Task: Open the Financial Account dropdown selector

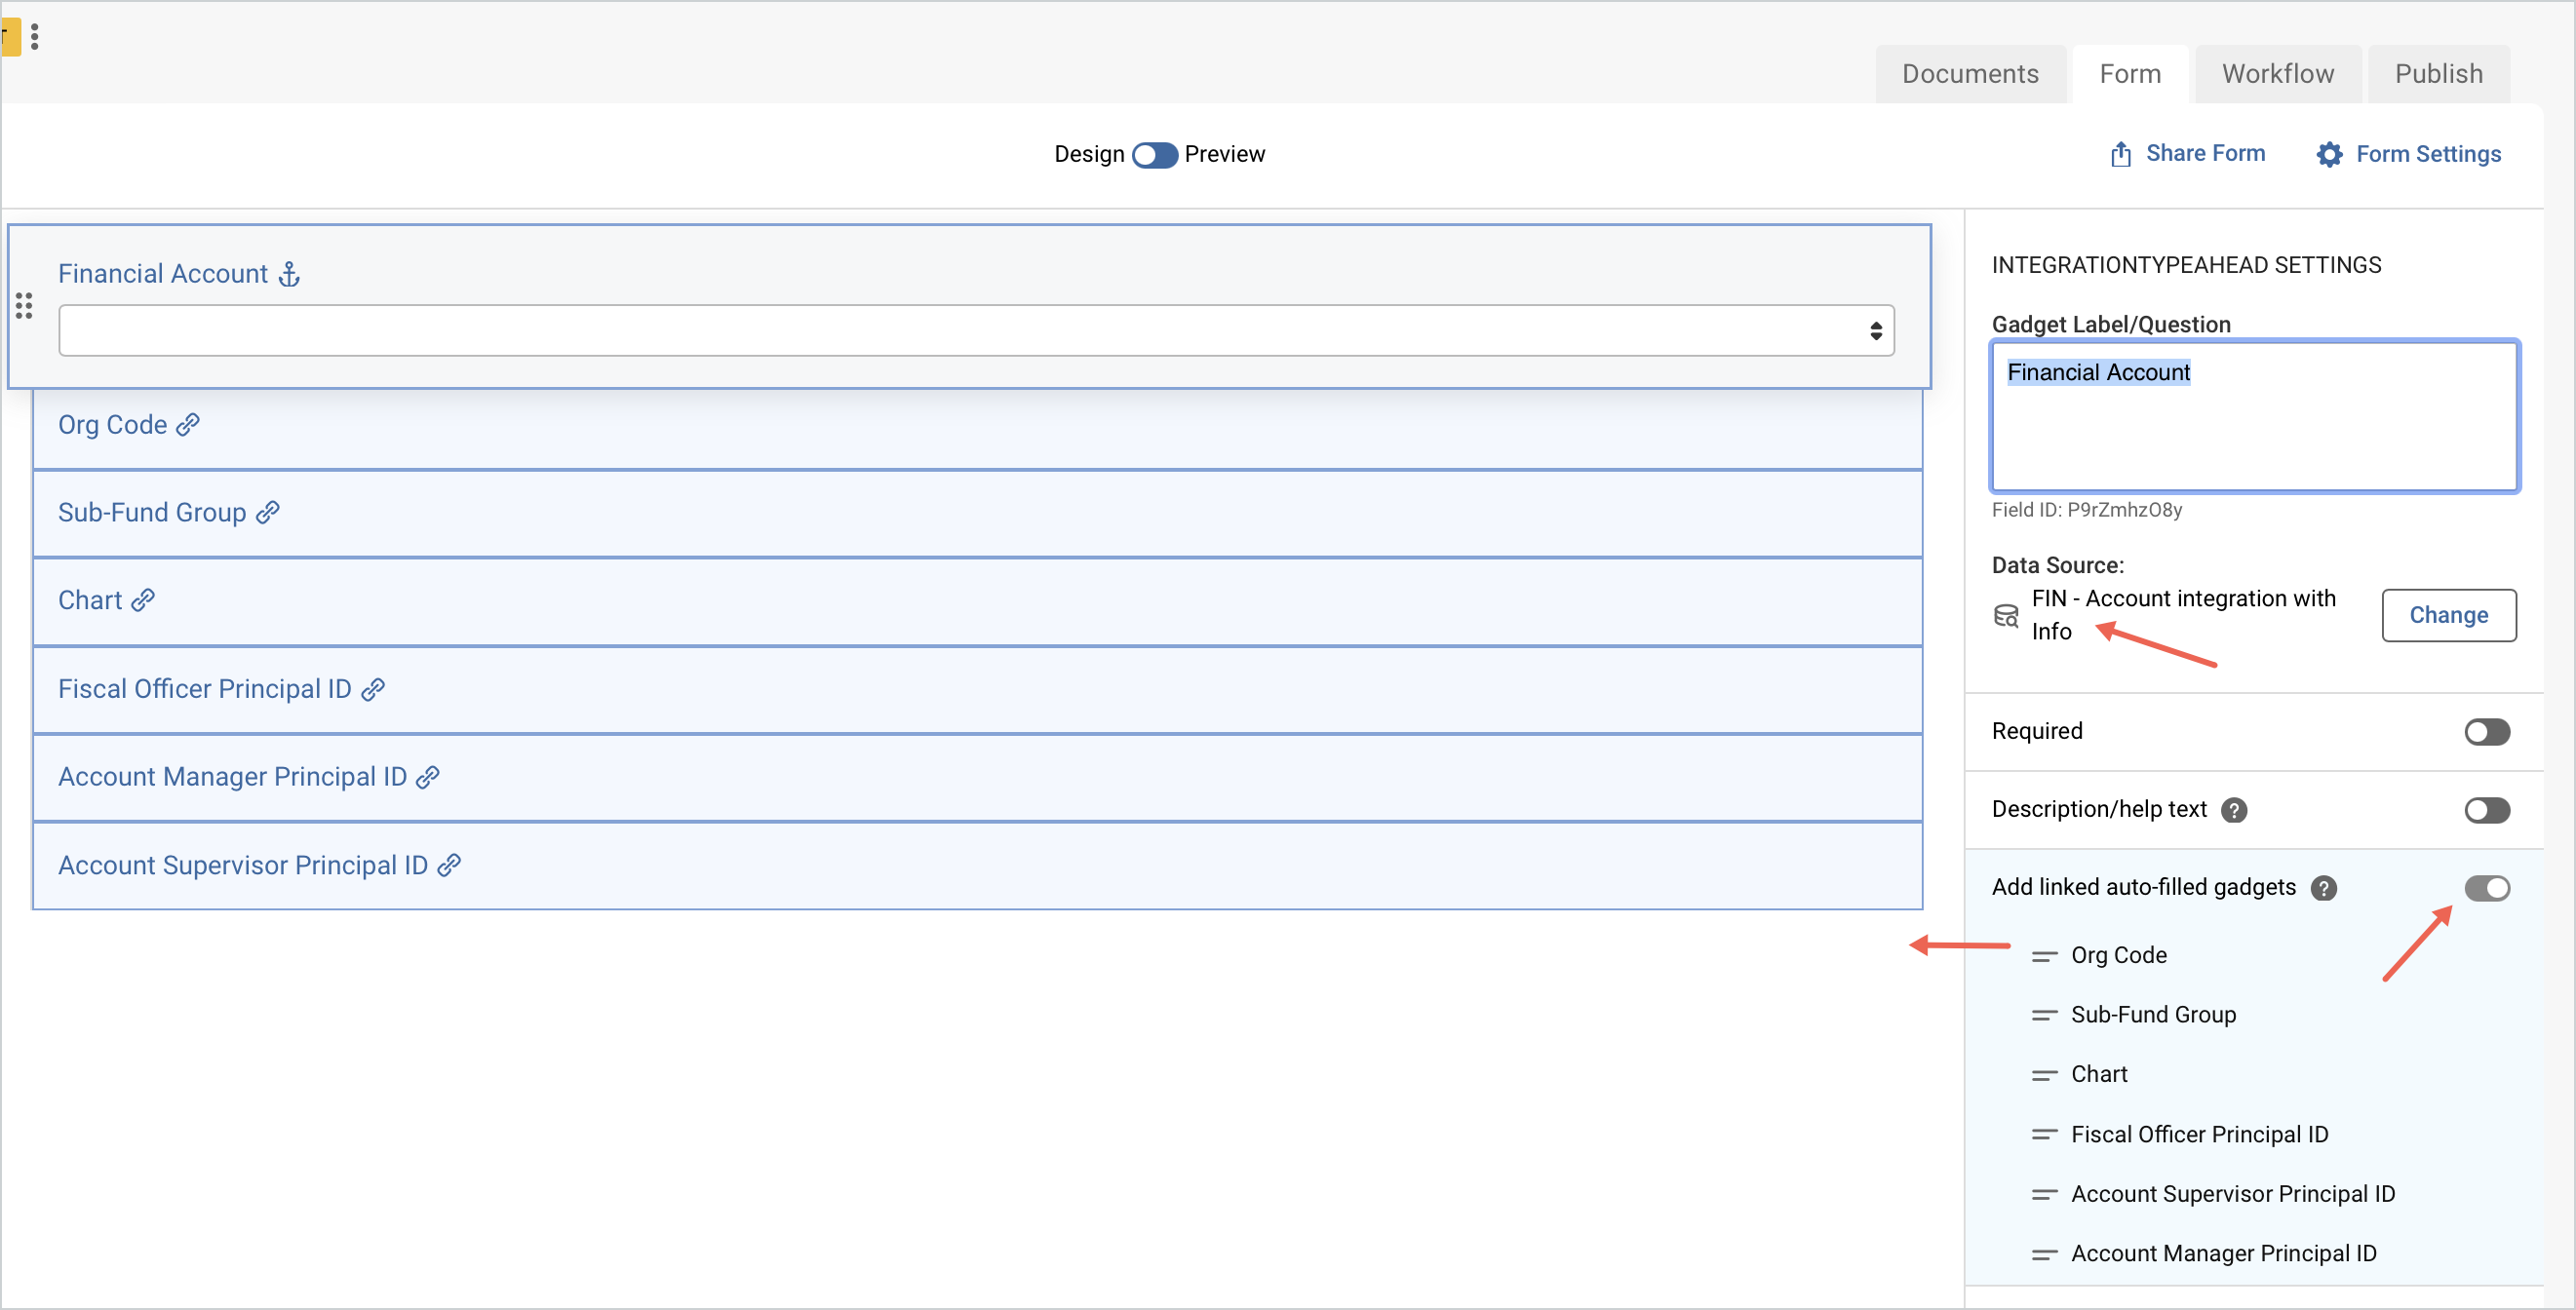Action: click(1875, 329)
